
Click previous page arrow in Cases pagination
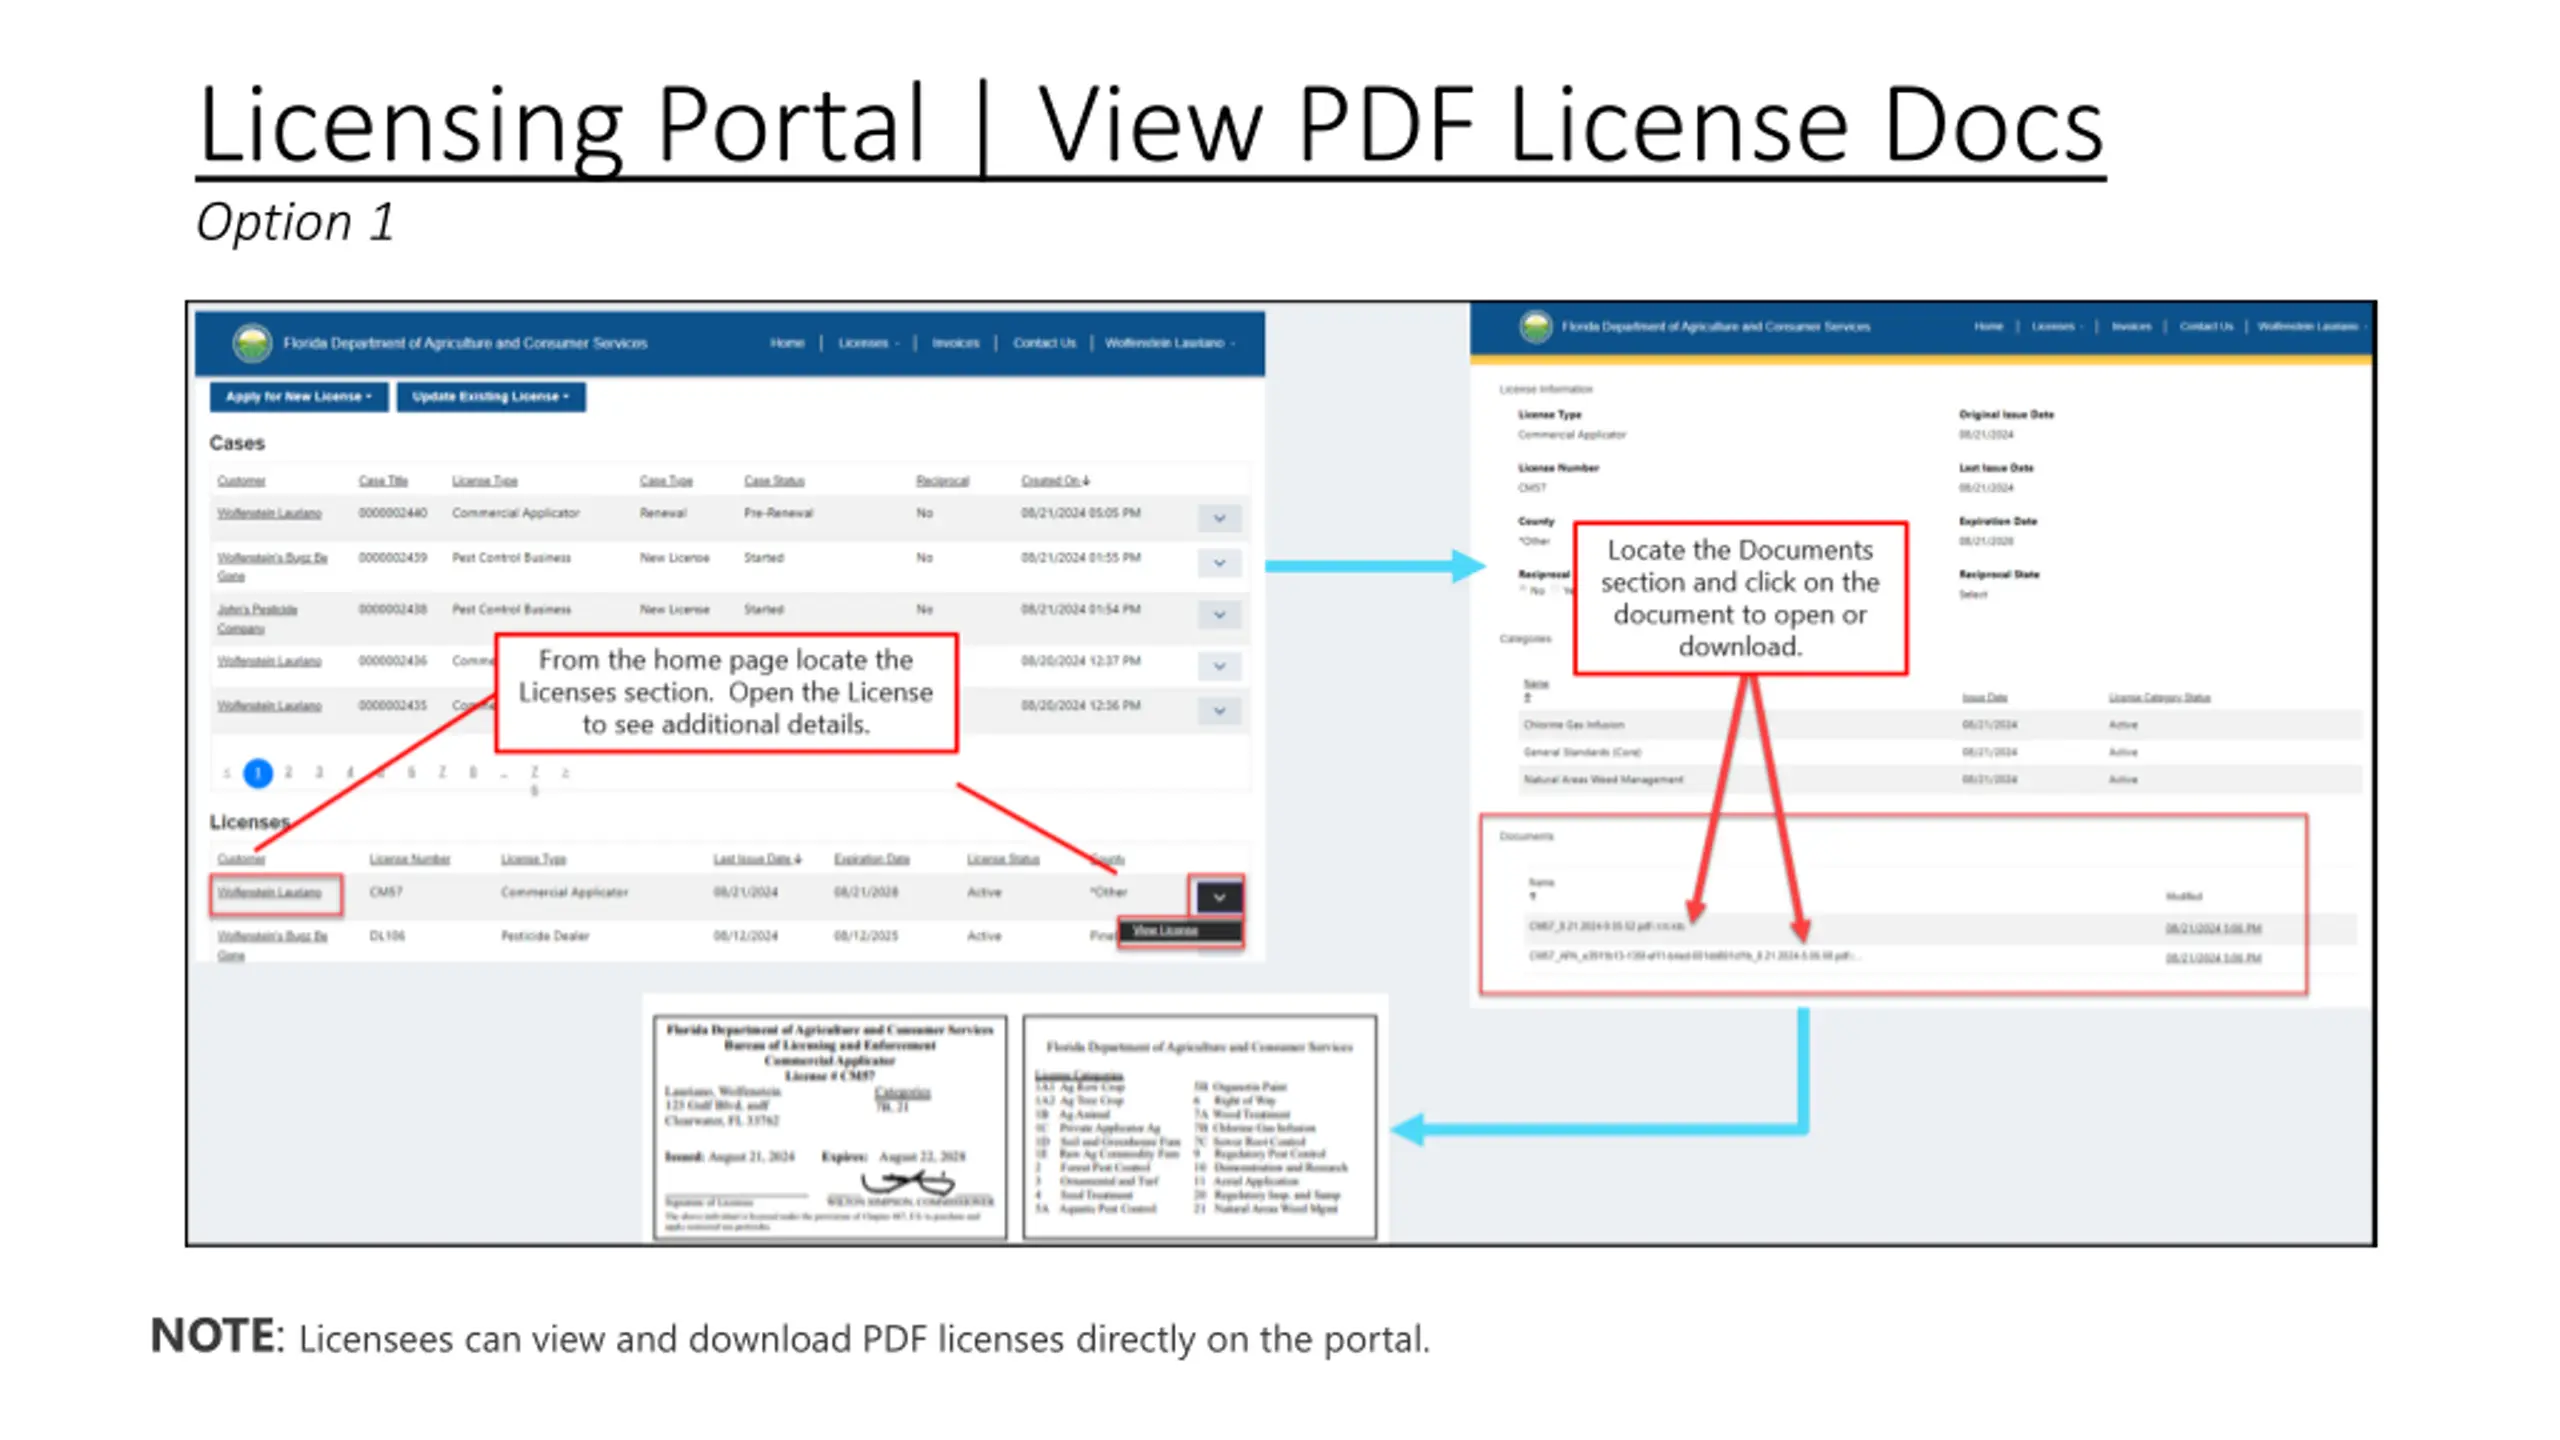click(x=227, y=772)
